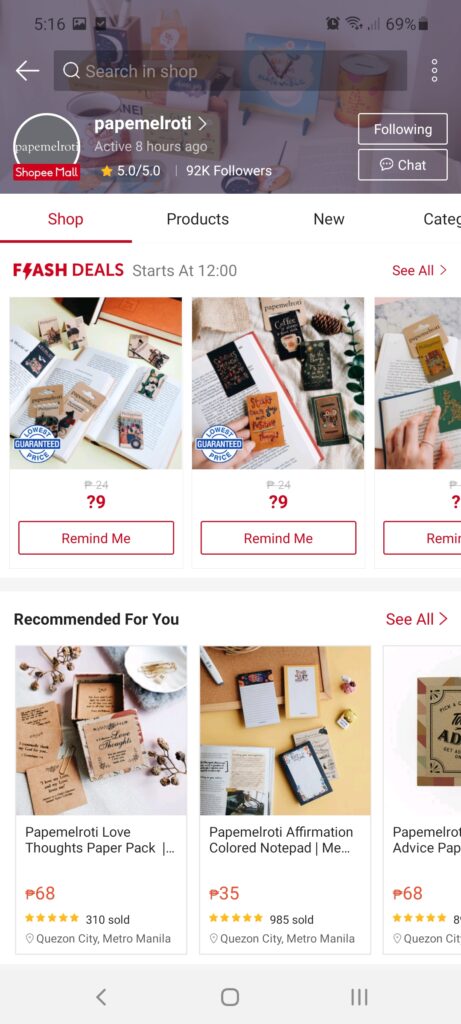Expand Recommended For You See All
This screenshot has width=461, height=1024.
pyautogui.click(x=417, y=619)
